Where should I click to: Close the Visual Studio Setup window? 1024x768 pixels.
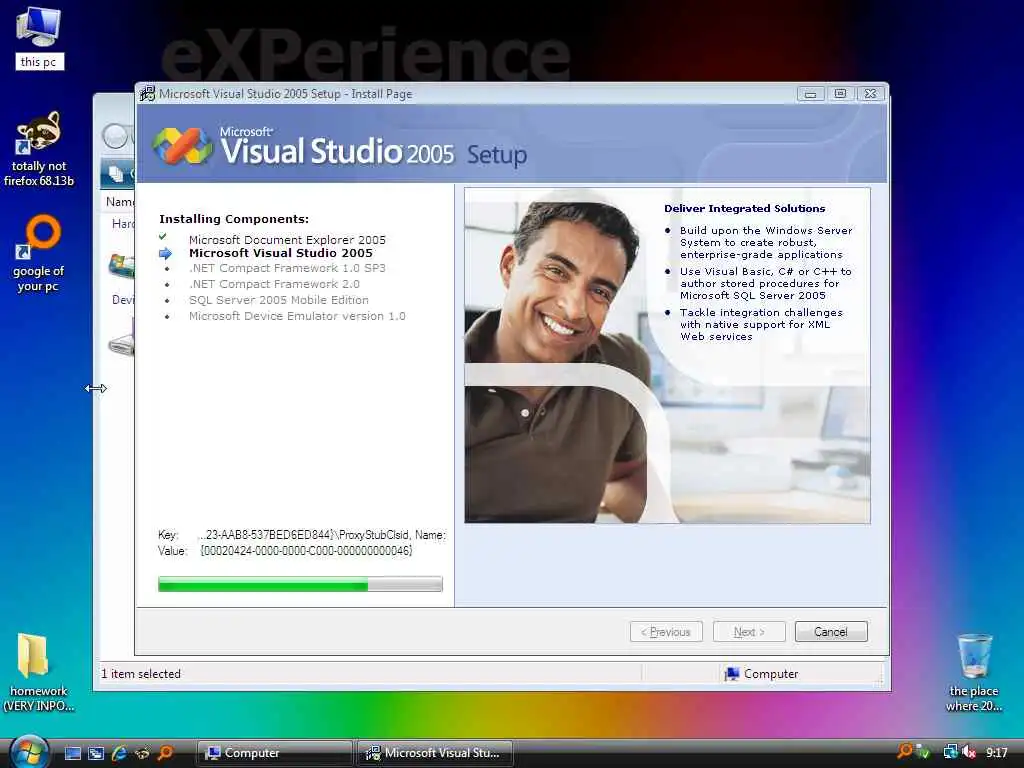[x=871, y=94]
